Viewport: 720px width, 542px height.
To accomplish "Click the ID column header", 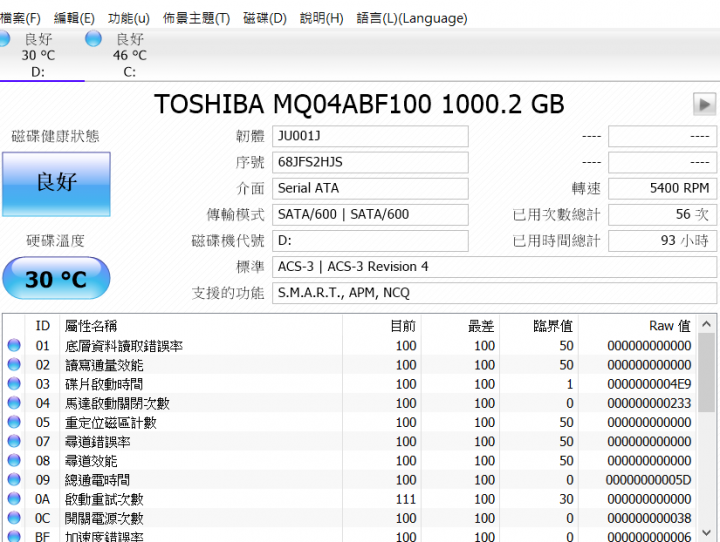I will point(42,326).
